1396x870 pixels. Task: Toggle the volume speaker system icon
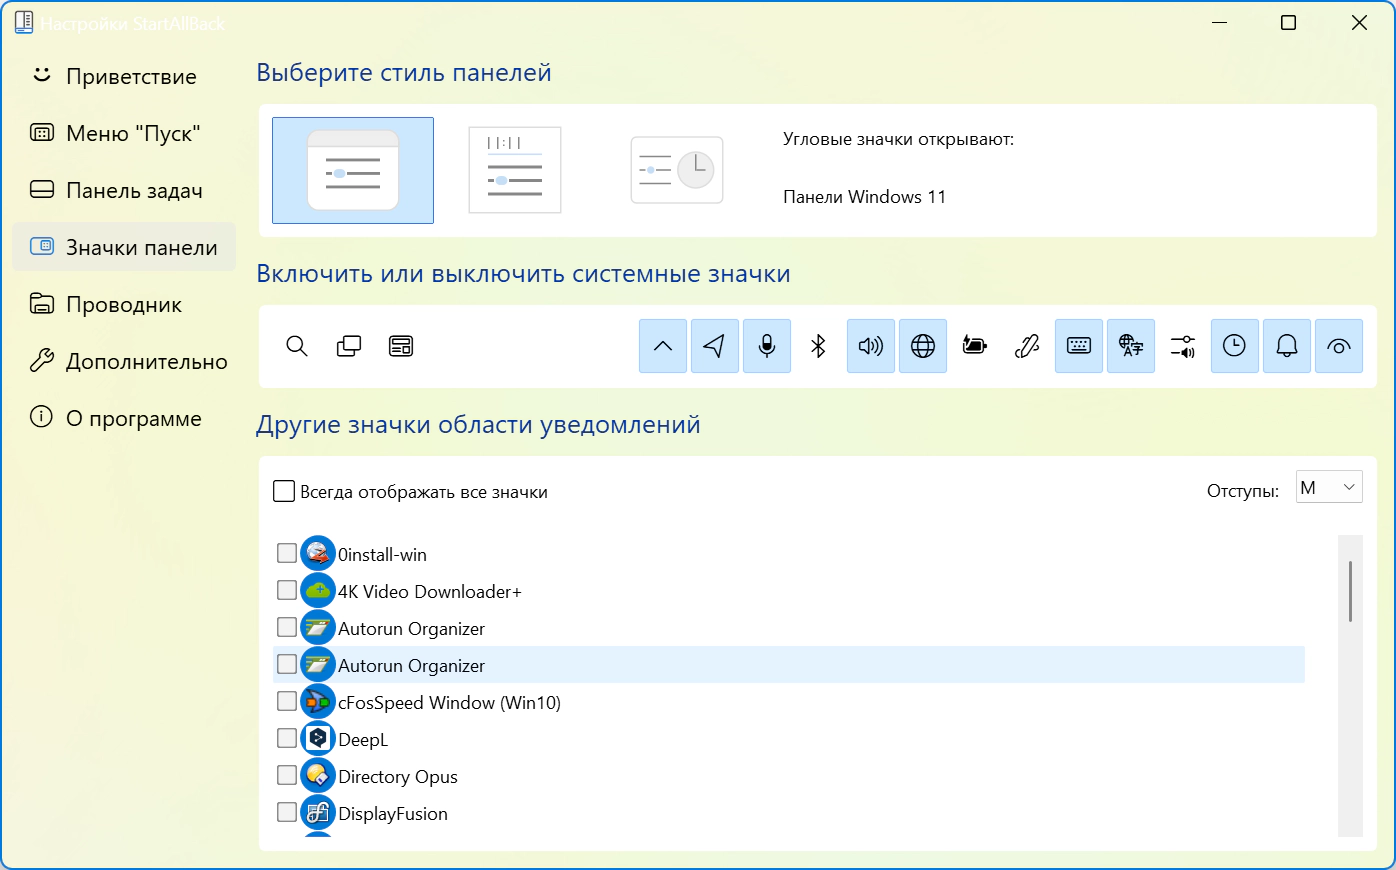click(x=871, y=346)
